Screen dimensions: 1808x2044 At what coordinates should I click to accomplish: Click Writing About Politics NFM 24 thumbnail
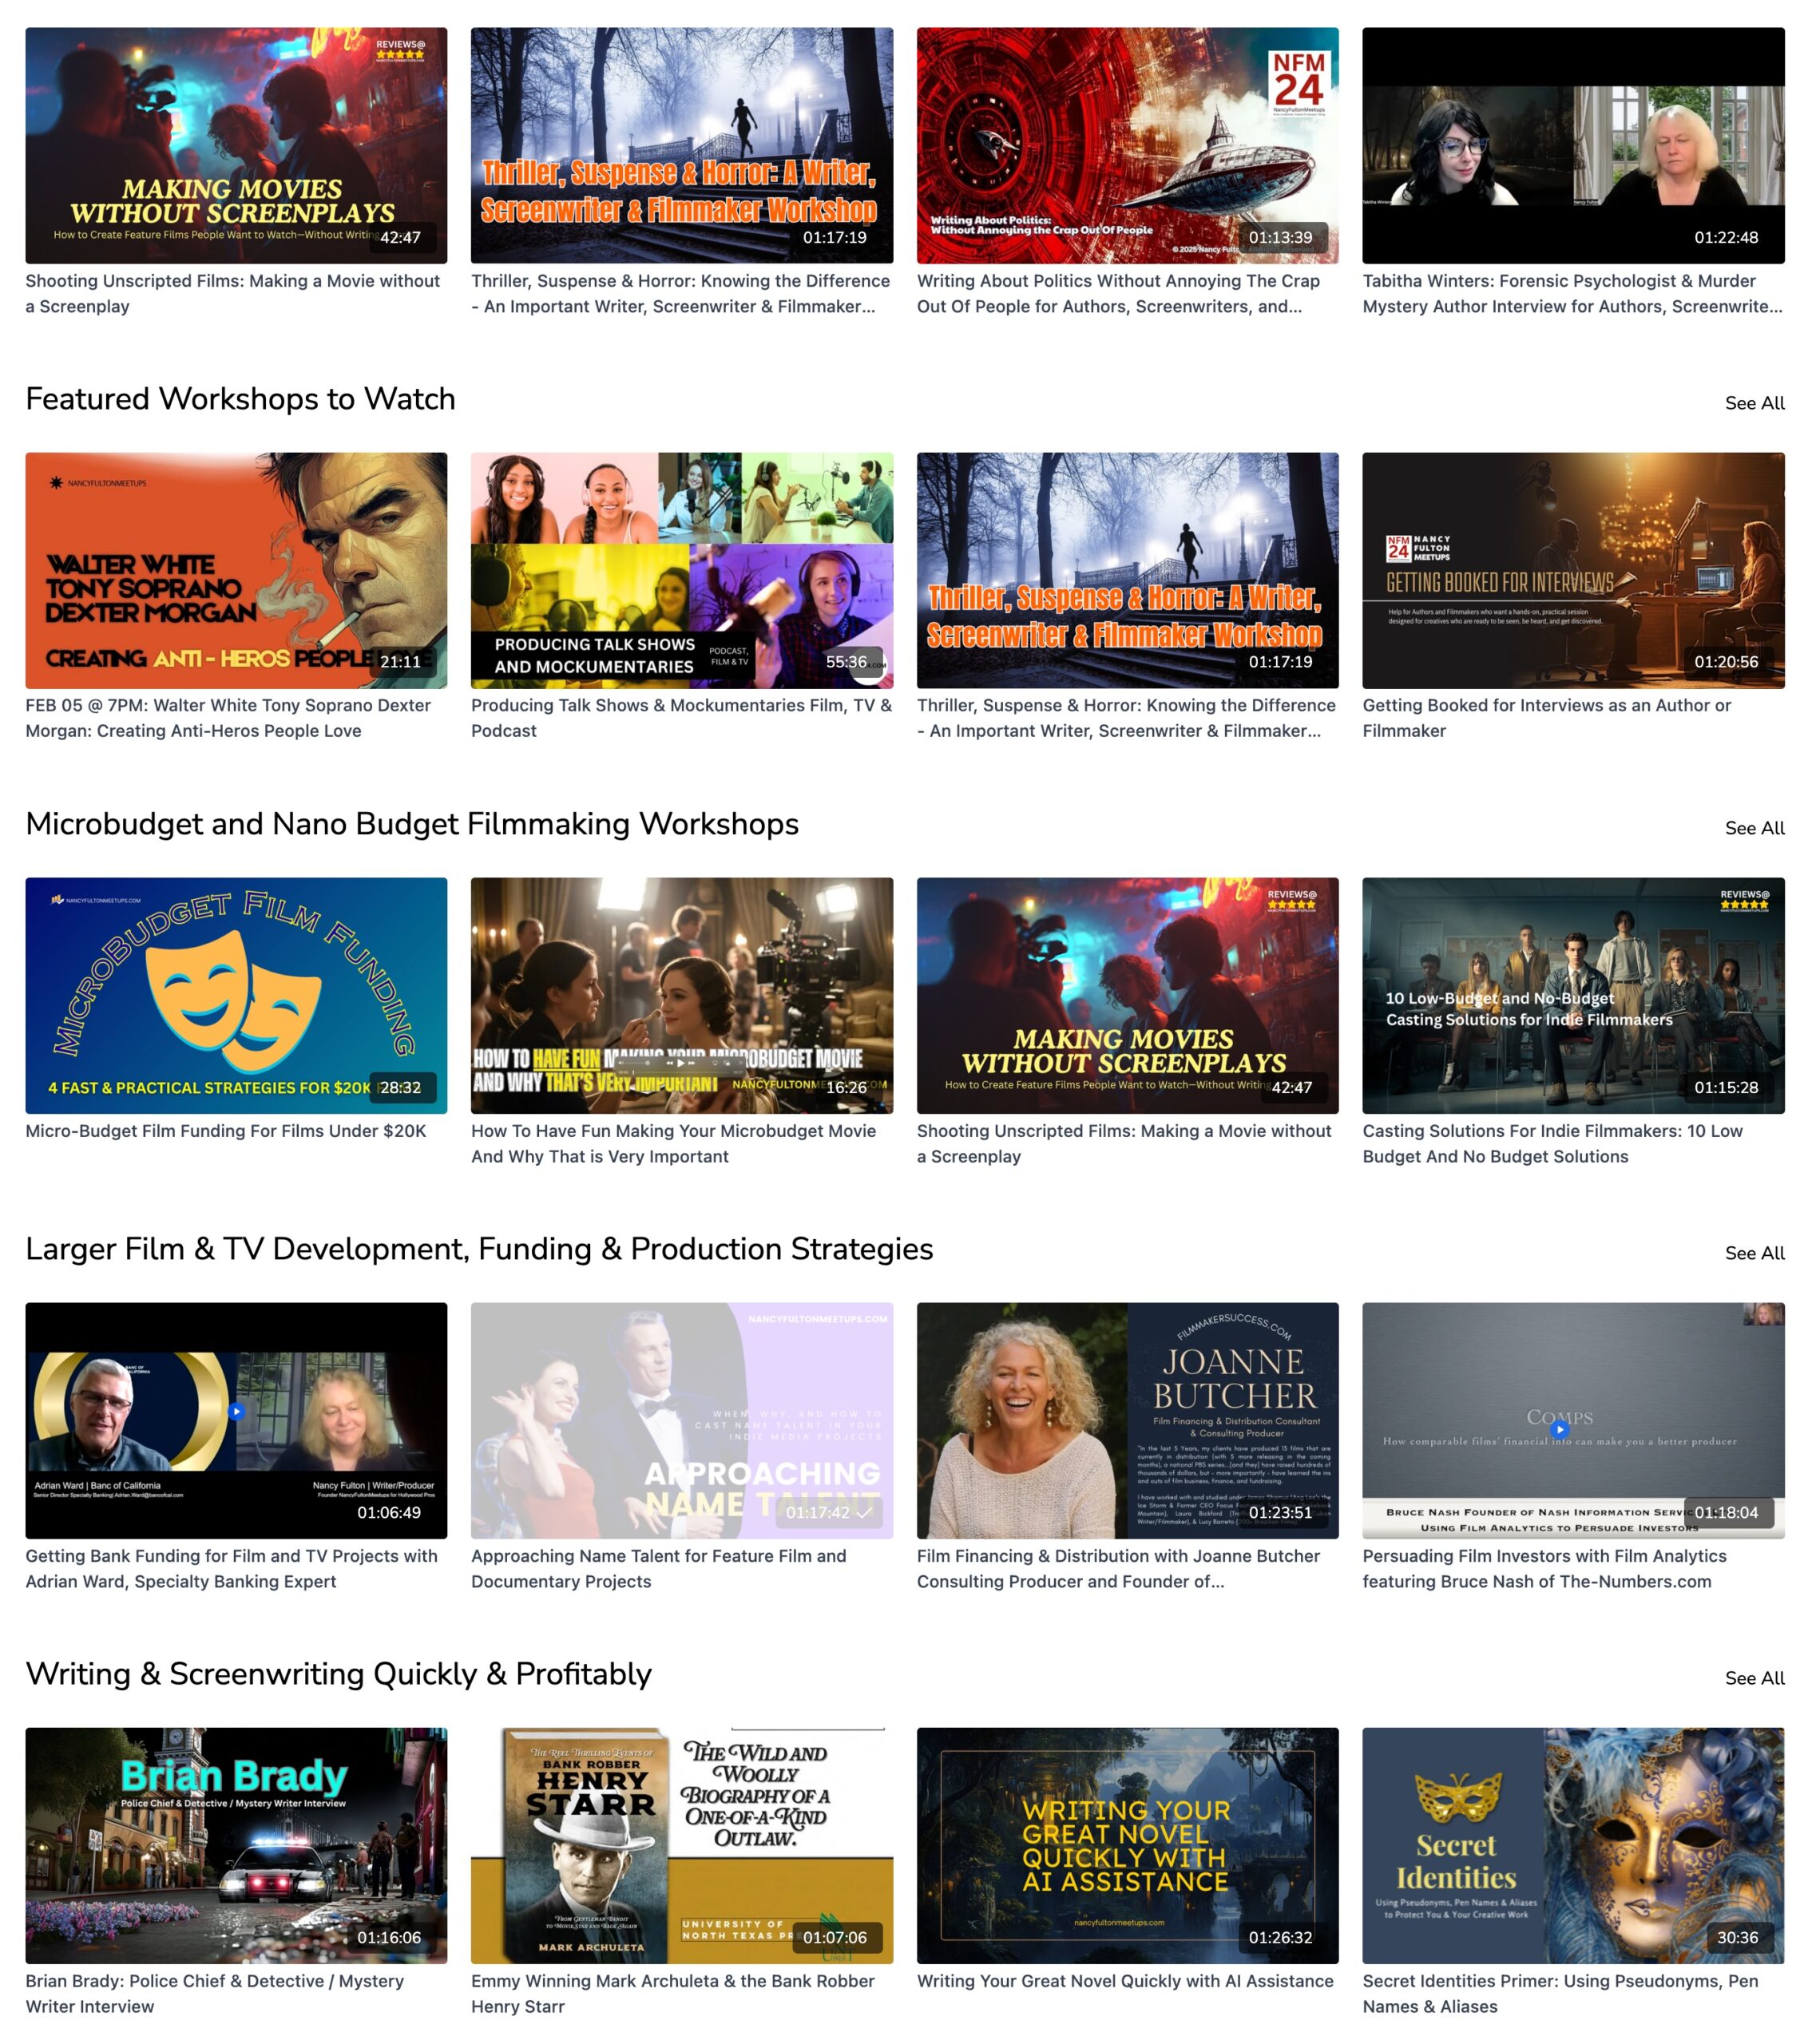[x=1127, y=145]
